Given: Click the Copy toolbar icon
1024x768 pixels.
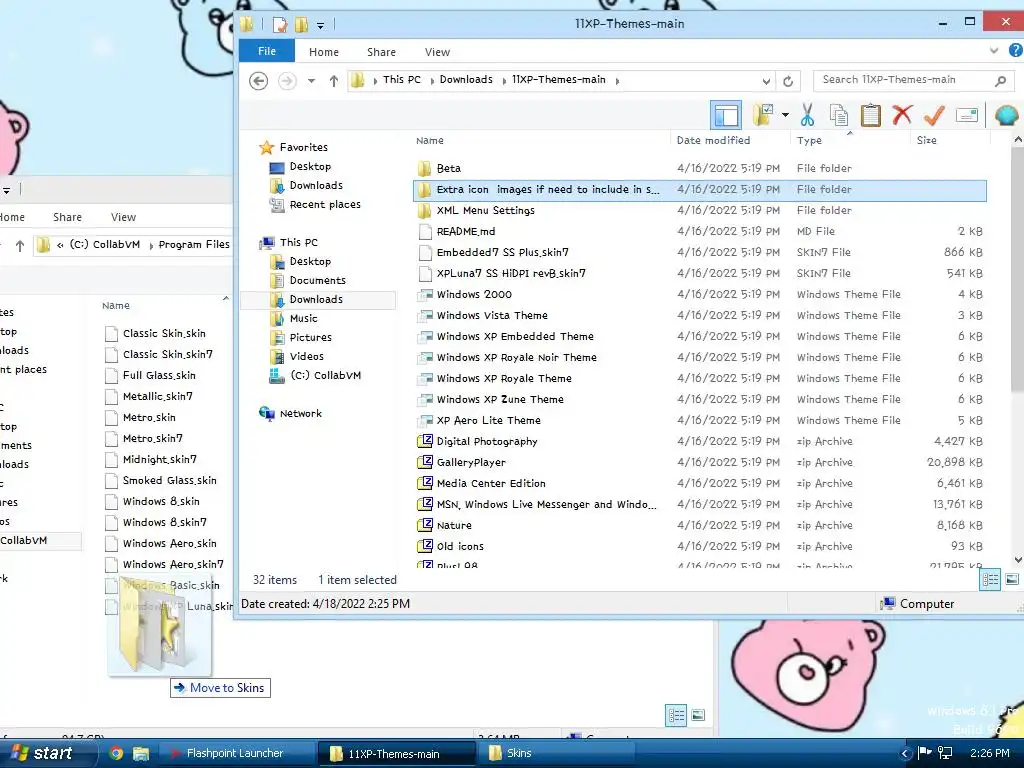Looking at the screenshot, I should point(839,116).
